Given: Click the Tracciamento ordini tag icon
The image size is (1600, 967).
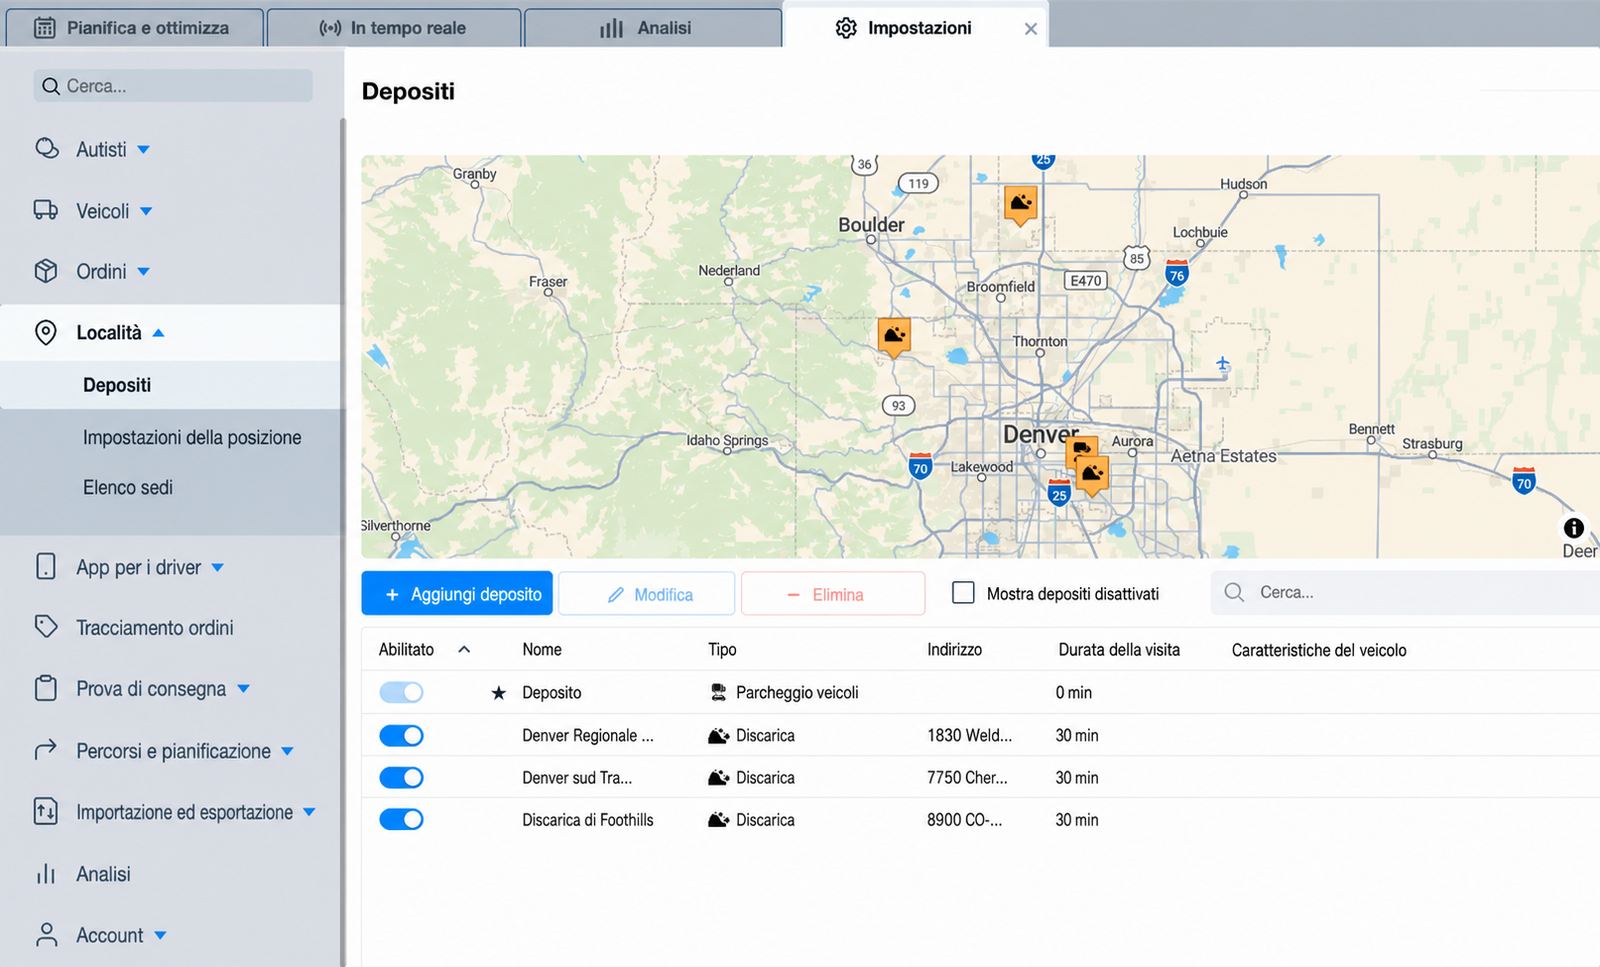Looking at the screenshot, I should [x=46, y=627].
